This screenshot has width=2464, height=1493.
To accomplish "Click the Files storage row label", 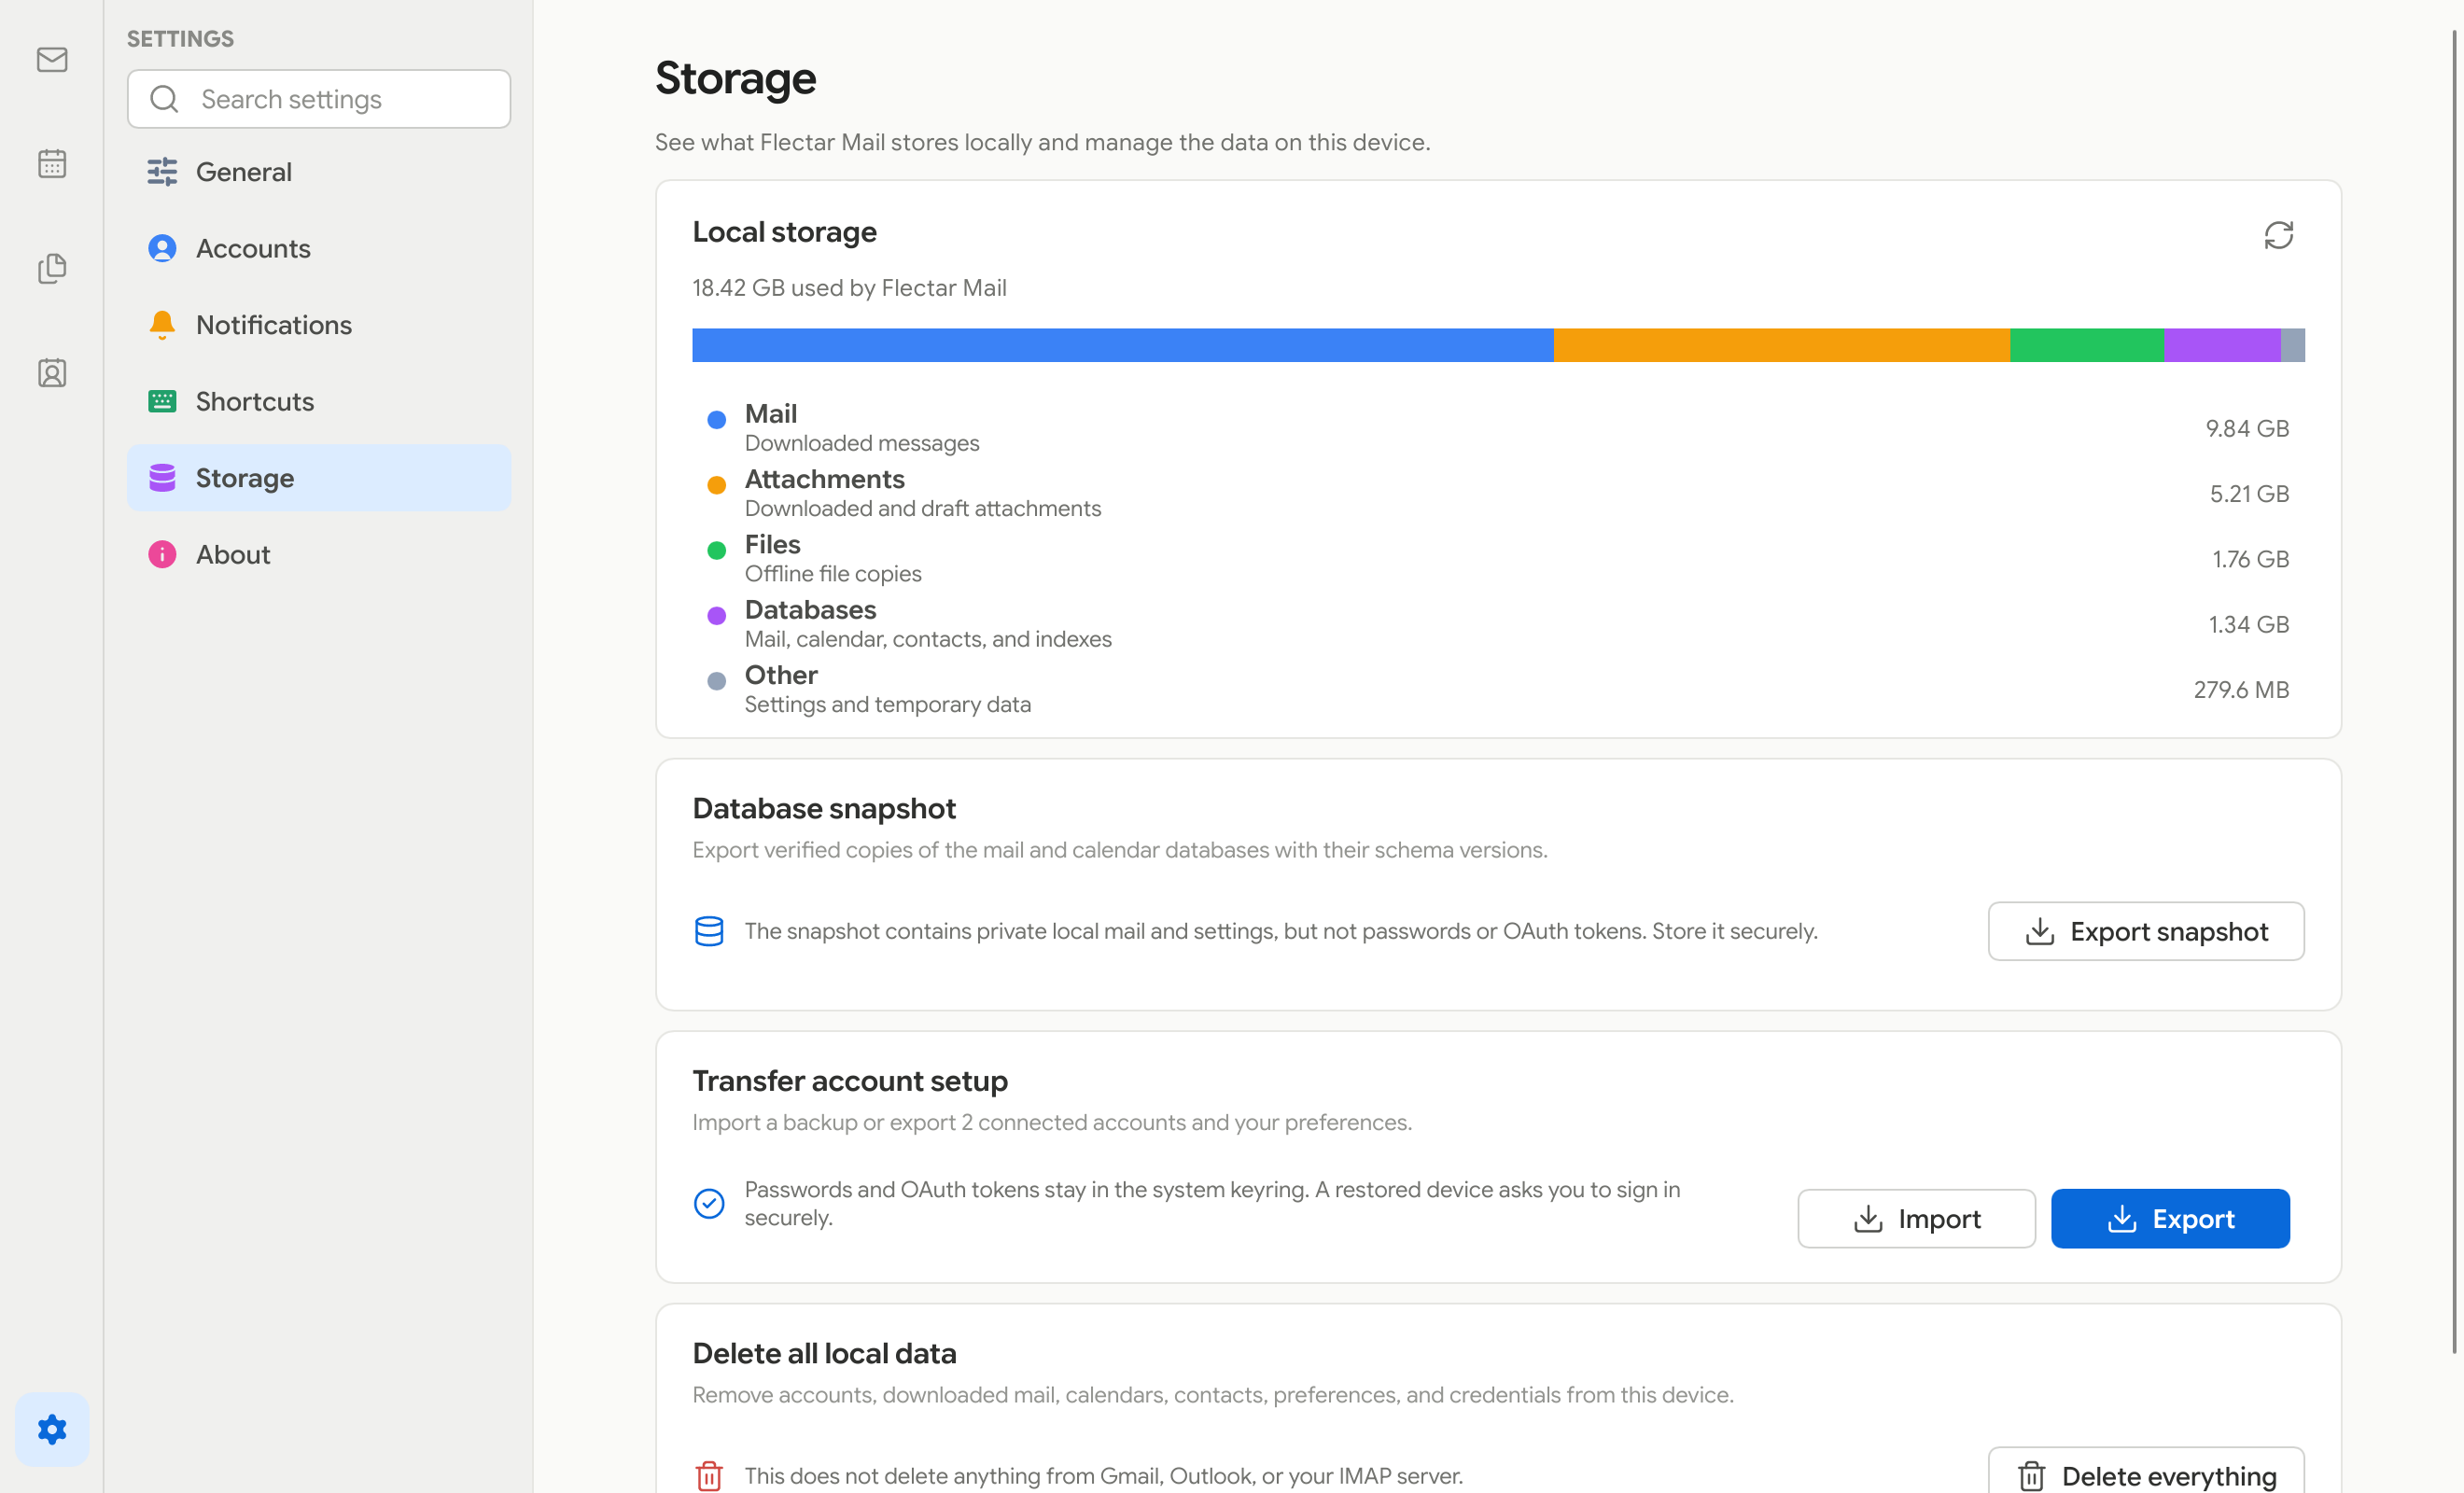I will 772,544.
